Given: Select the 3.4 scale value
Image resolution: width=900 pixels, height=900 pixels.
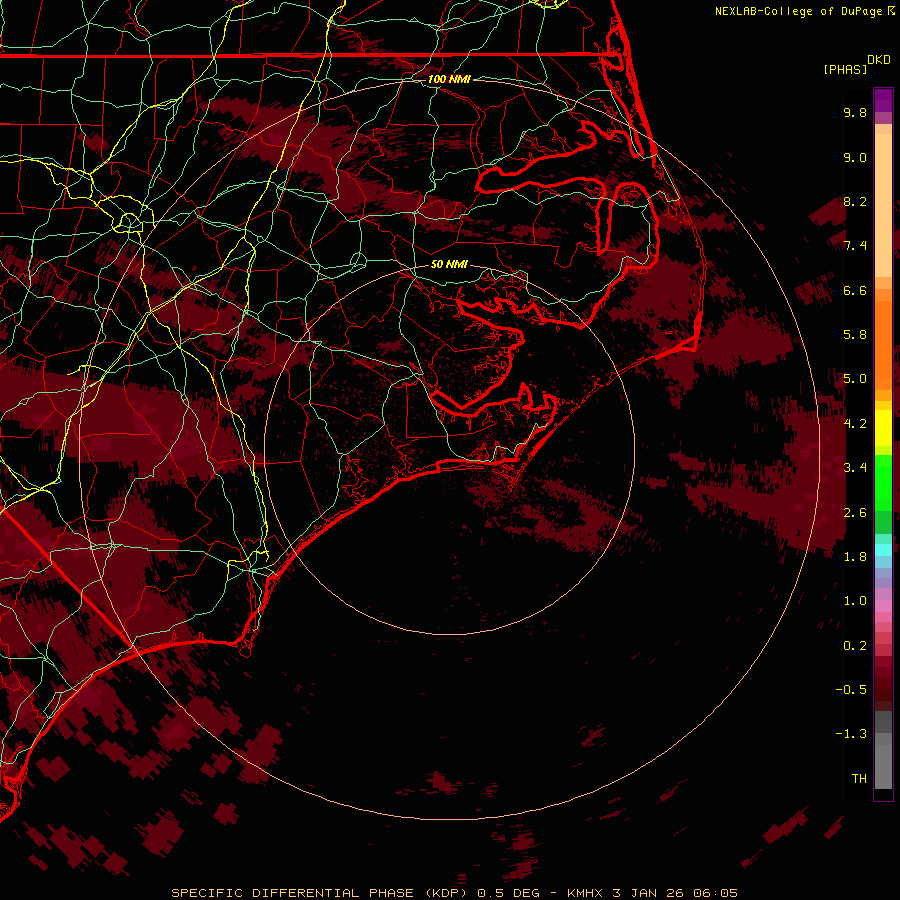Looking at the screenshot, I should pos(855,468).
